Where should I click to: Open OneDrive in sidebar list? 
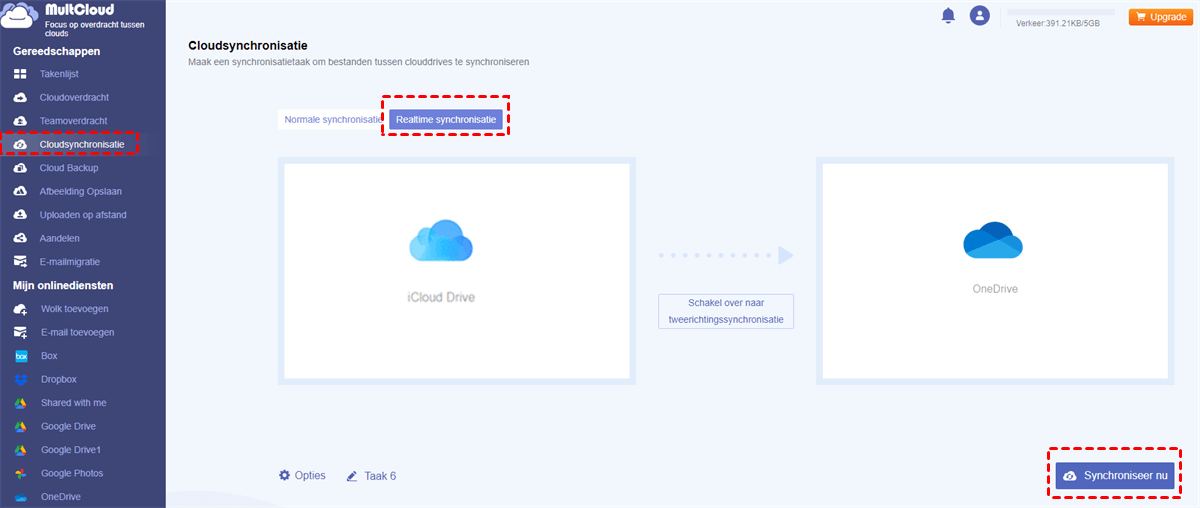61,497
